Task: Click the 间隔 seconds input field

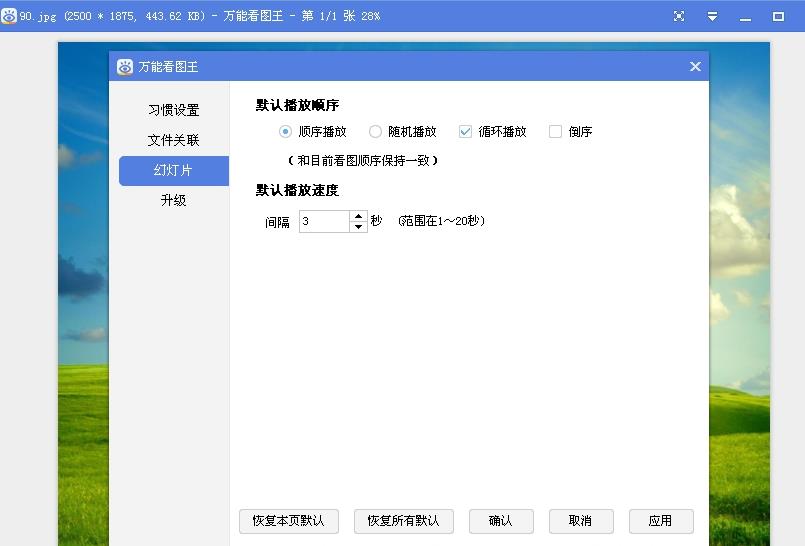Action: [x=323, y=222]
